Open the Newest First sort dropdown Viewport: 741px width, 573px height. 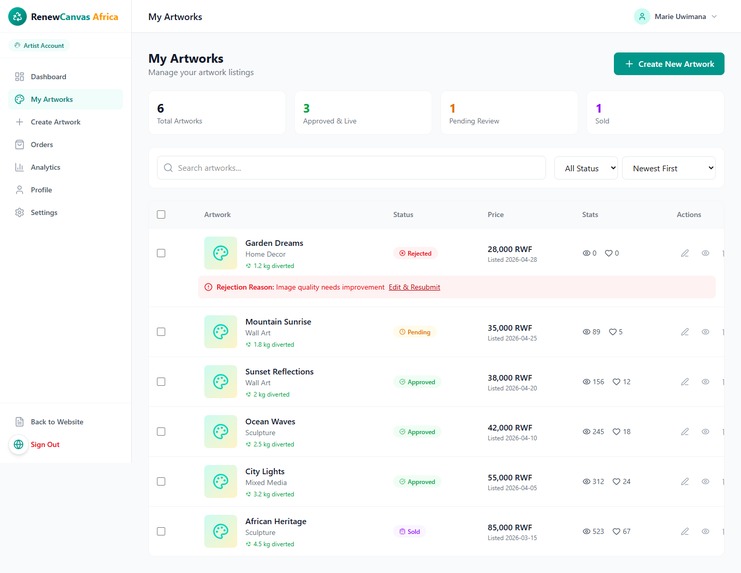(669, 168)
